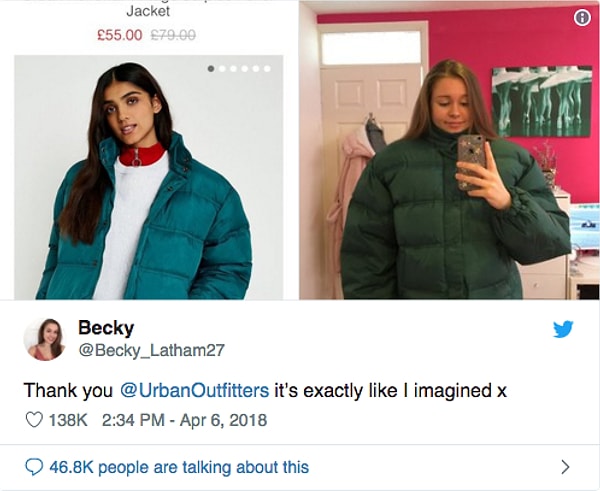Click the blue Twitter bird logo
Screen dimensions: 600x491
tap(563, 329)
